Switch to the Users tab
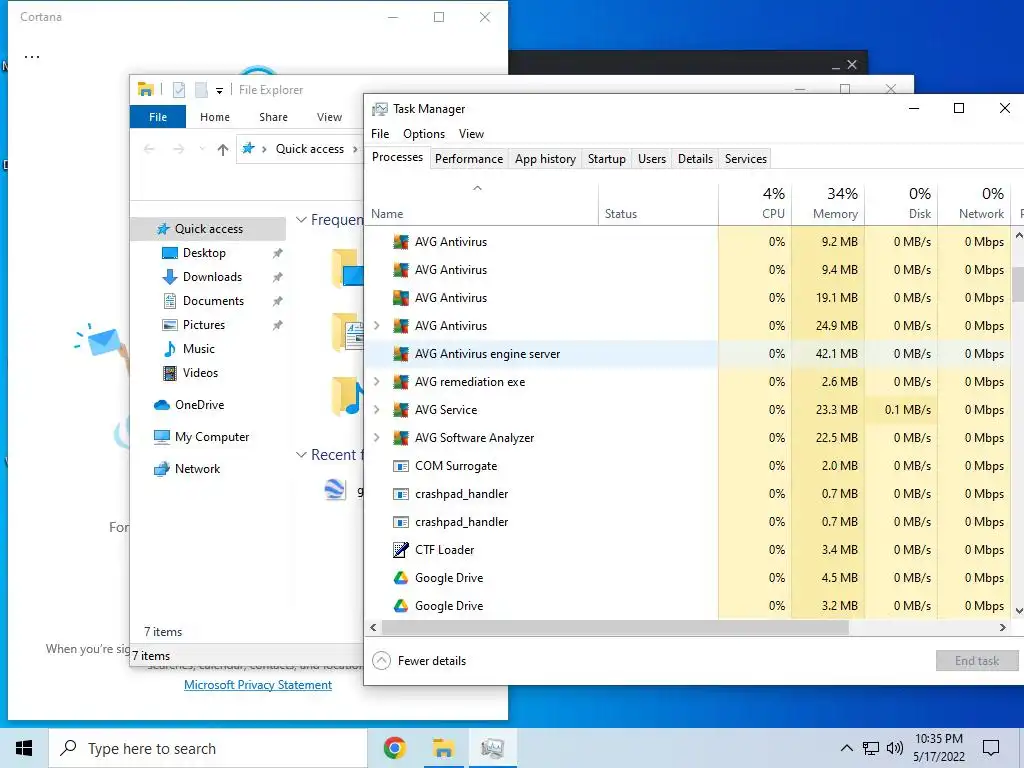This screenshot has height=768, width=1024. click(x=652, y=159)
